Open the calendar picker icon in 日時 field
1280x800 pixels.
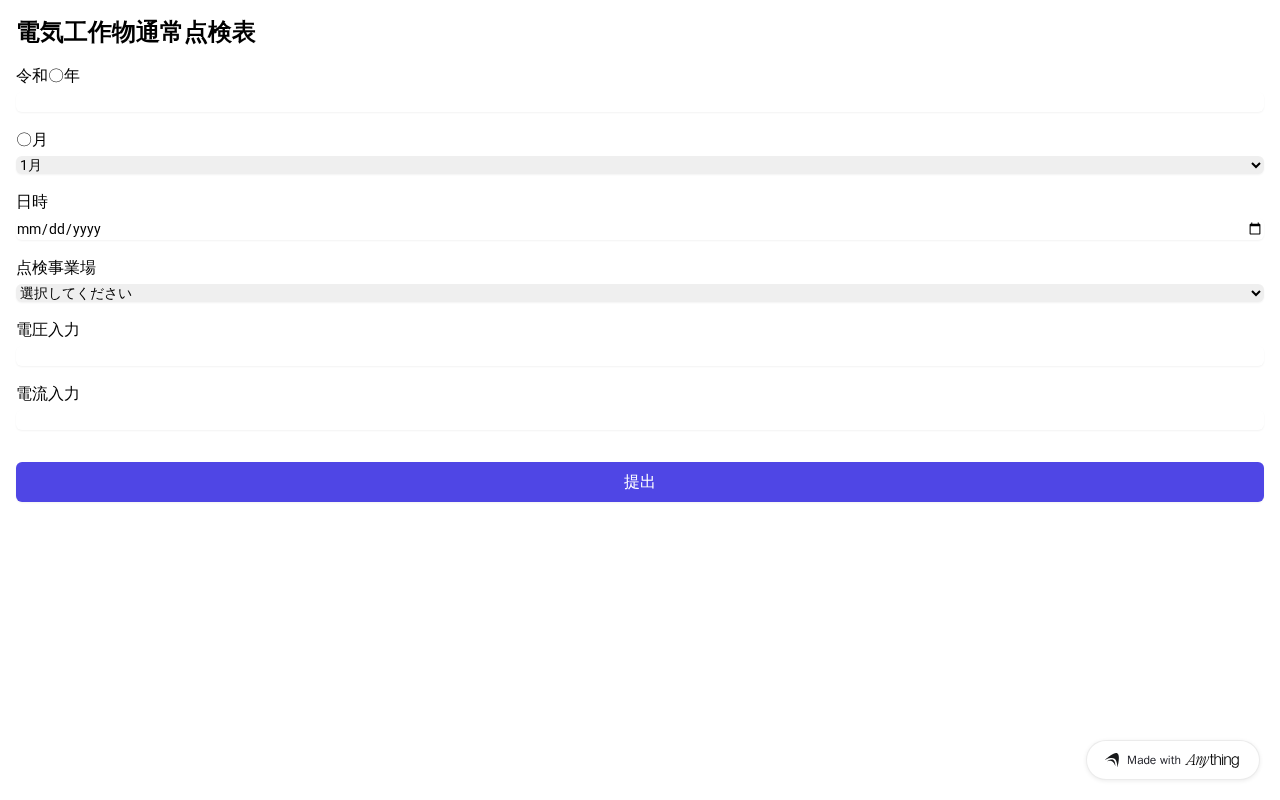tap(1255, 229)
